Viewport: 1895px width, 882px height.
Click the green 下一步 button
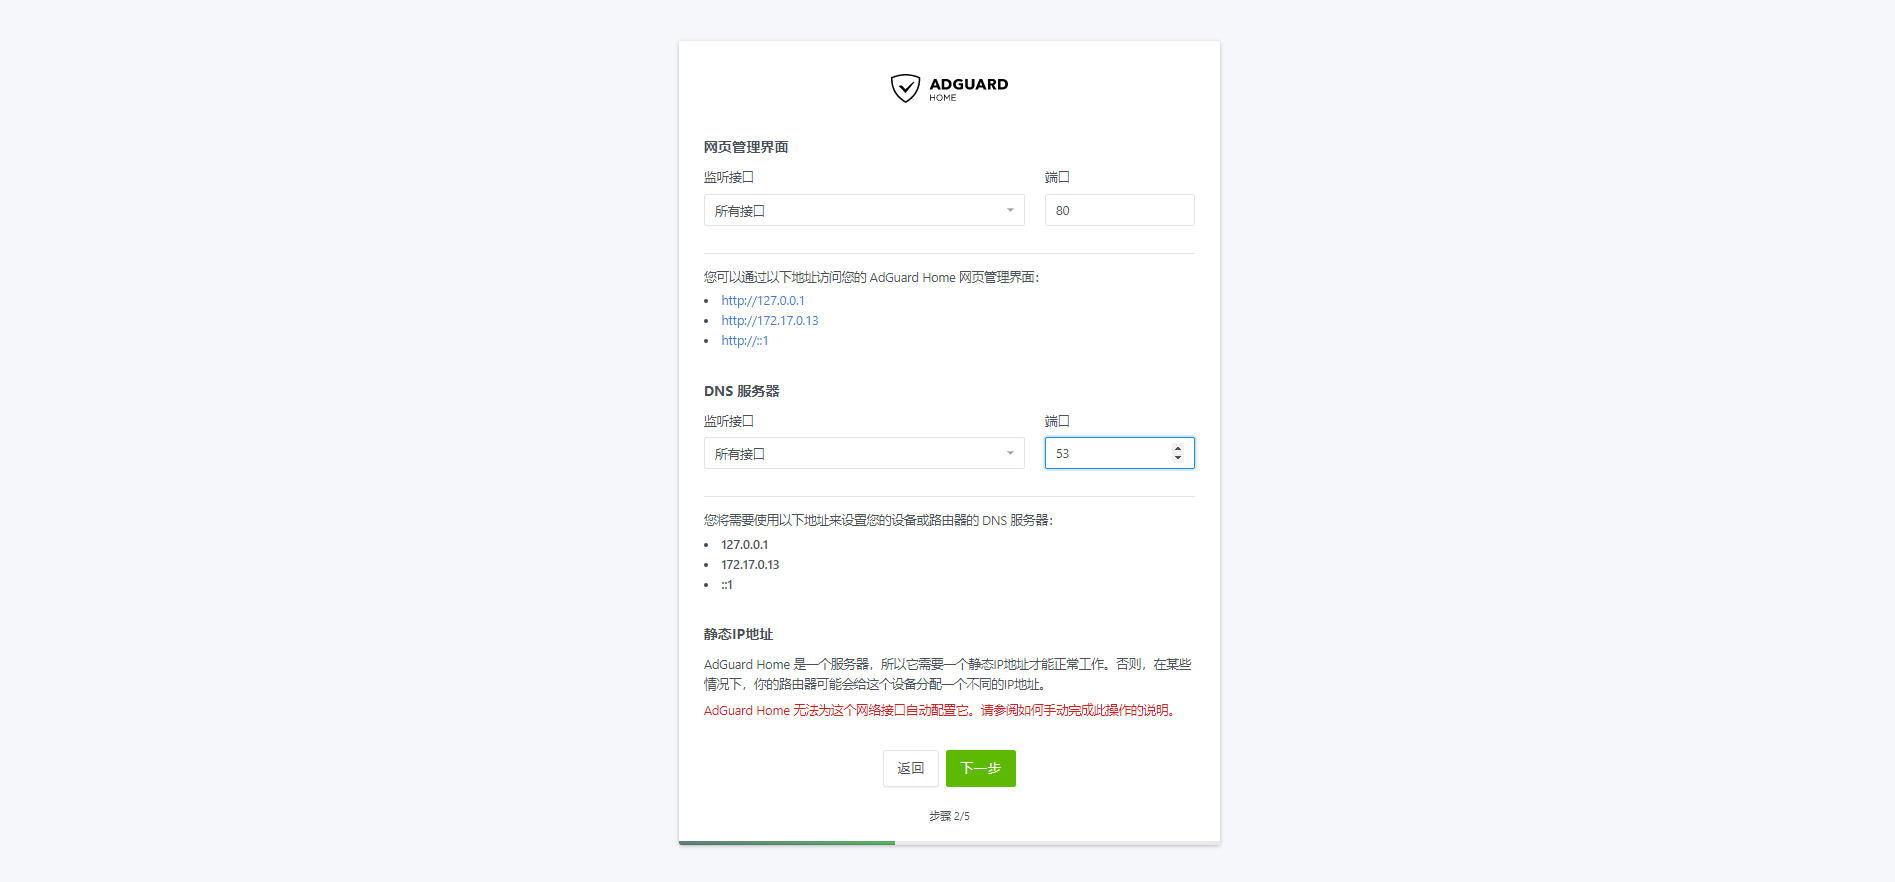(981, 768)
